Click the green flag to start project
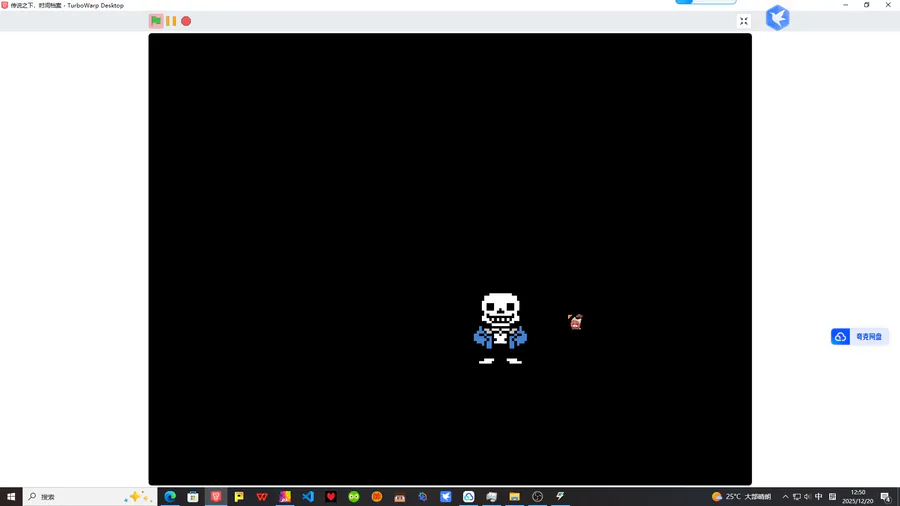The height and width of the screenshot is (506, 900). [156, 21]
